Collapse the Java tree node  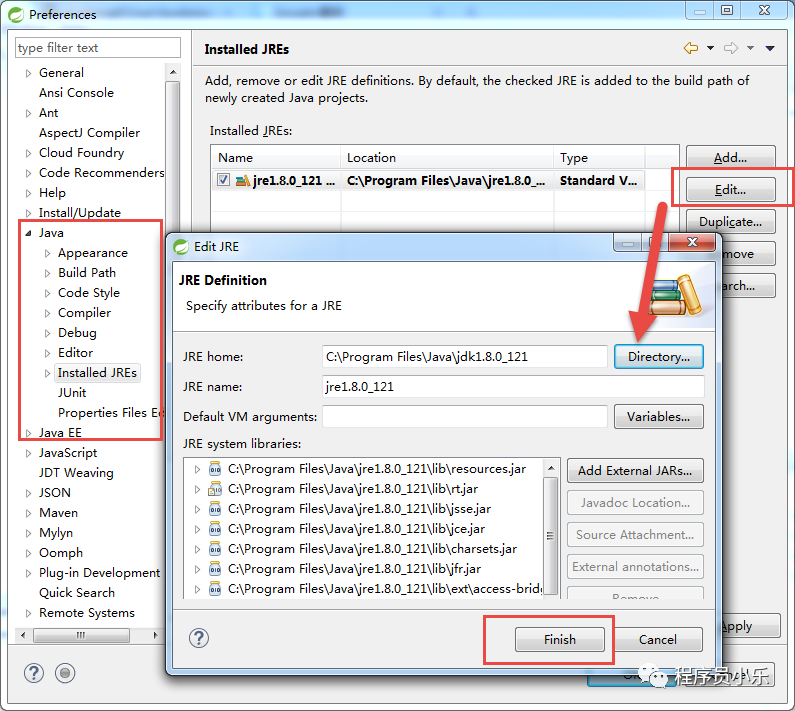28,233
